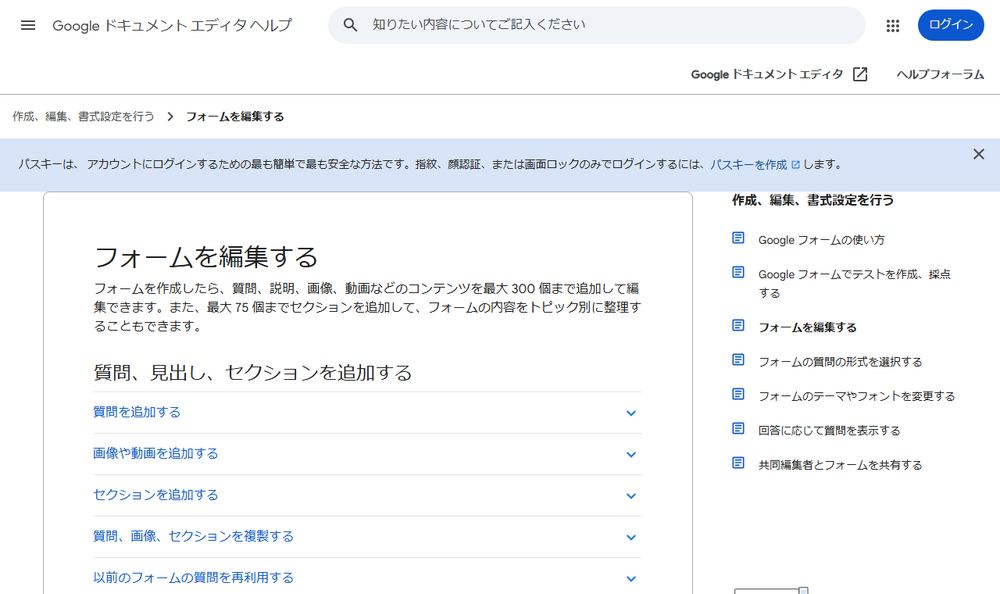Click the ログイン button
1000x594 pixels.
(x=950, y=25)
